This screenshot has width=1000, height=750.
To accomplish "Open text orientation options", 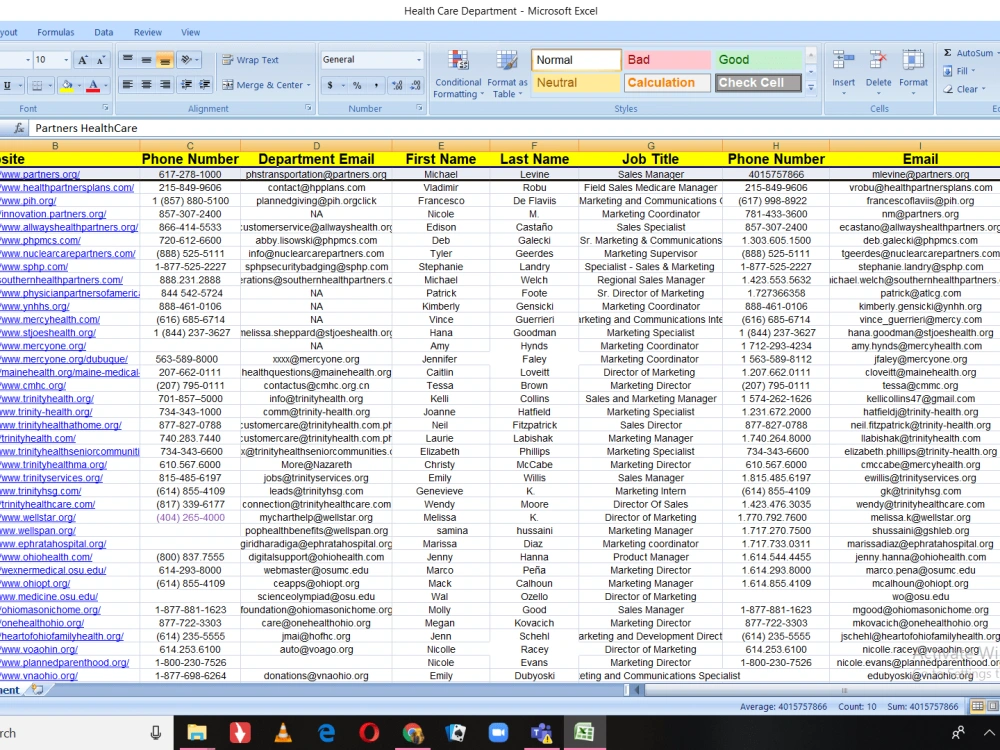I will click(x=189, y=60).
